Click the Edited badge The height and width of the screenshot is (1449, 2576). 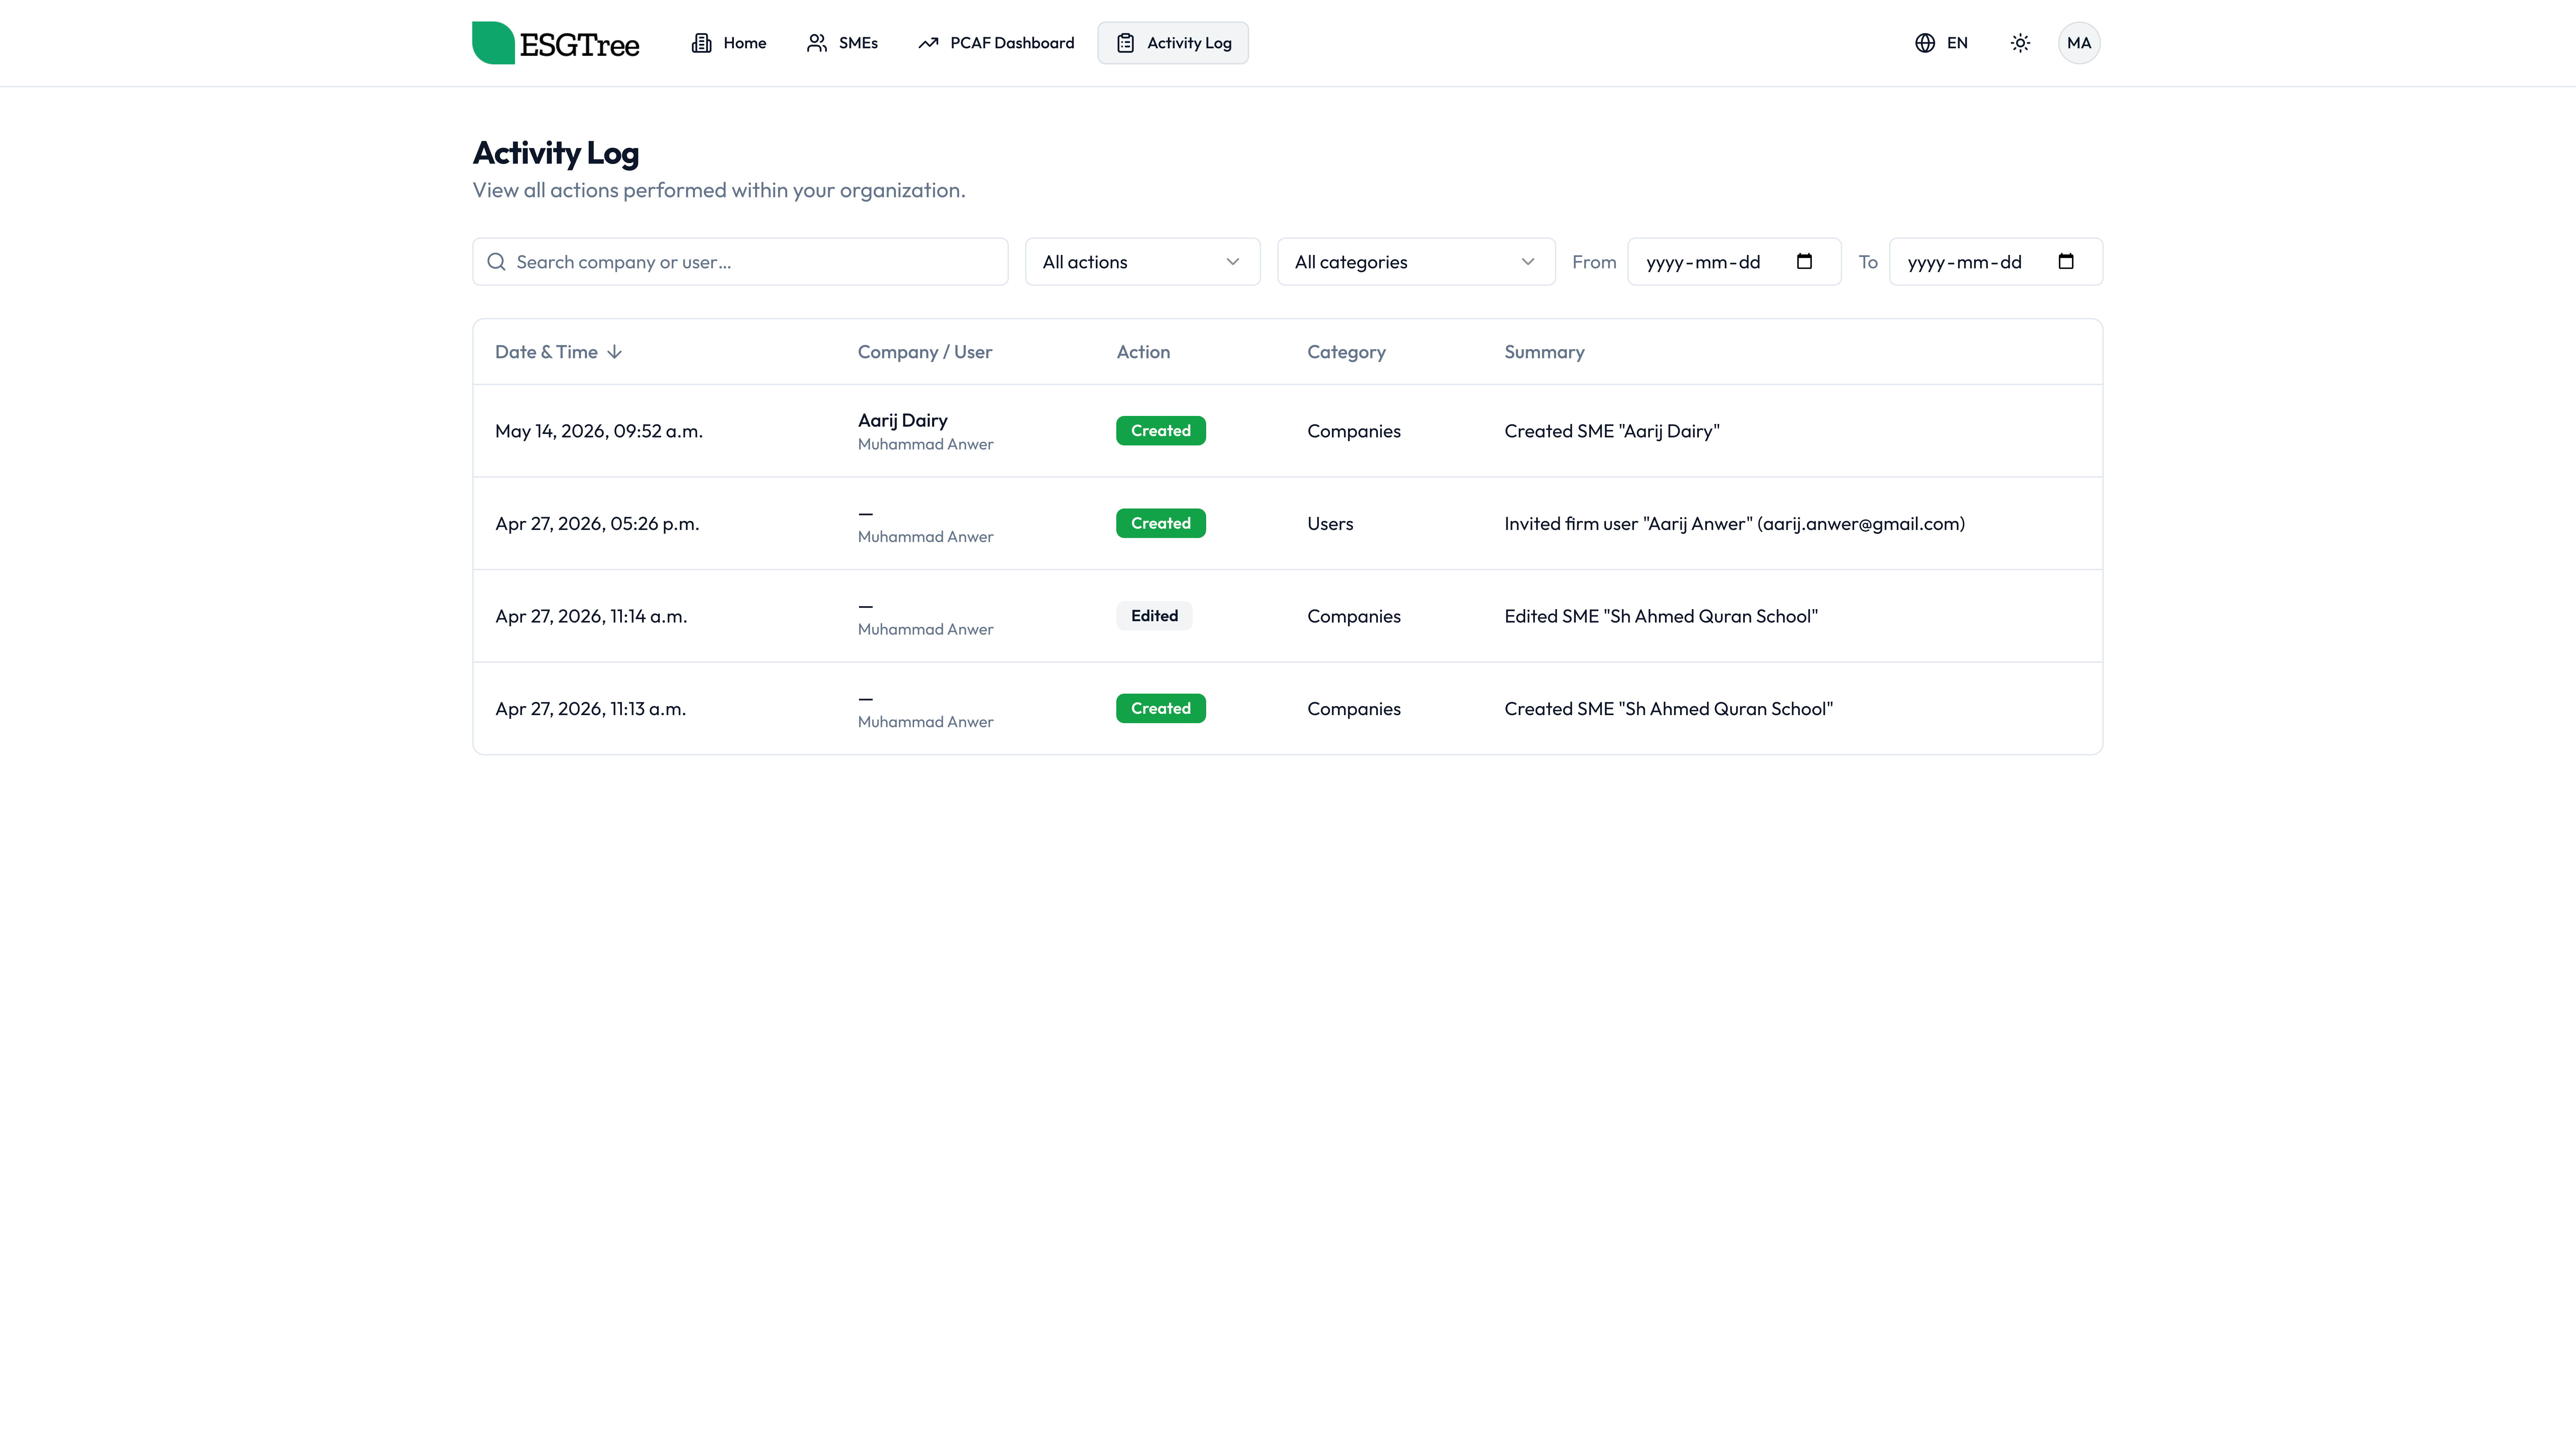click(x=1154, y=616)
